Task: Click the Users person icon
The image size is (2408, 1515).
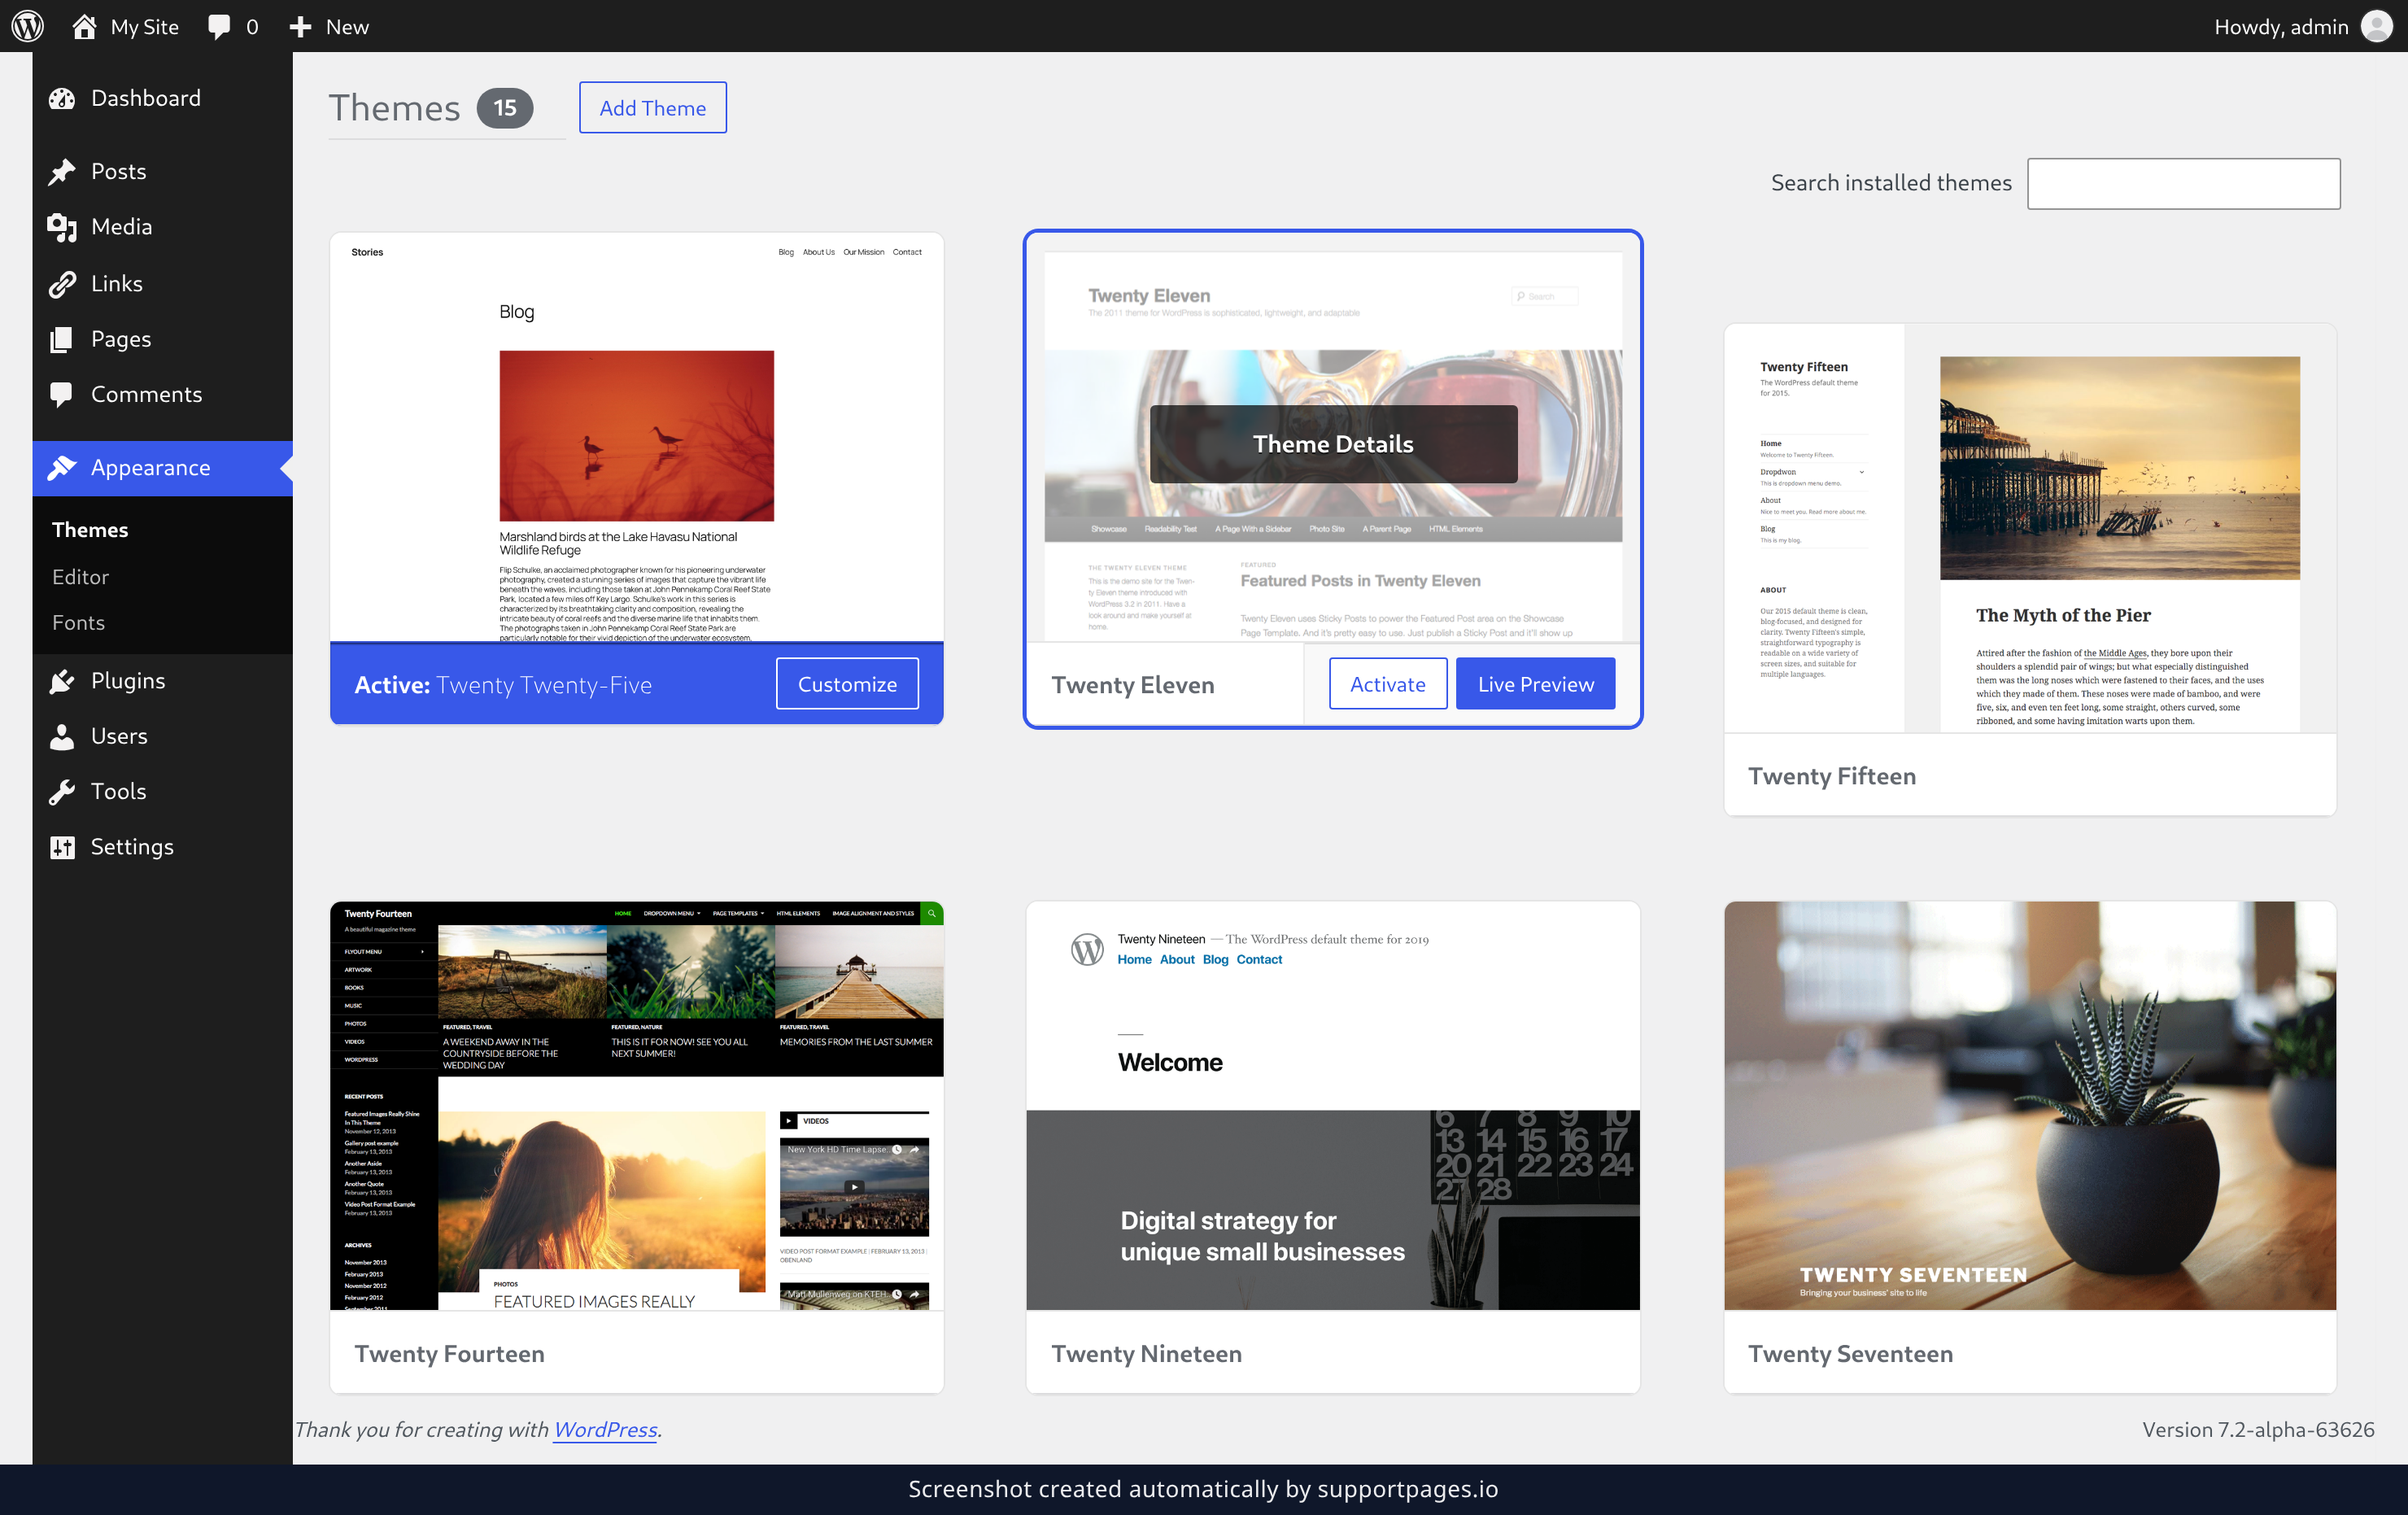Action: point(62,736)
